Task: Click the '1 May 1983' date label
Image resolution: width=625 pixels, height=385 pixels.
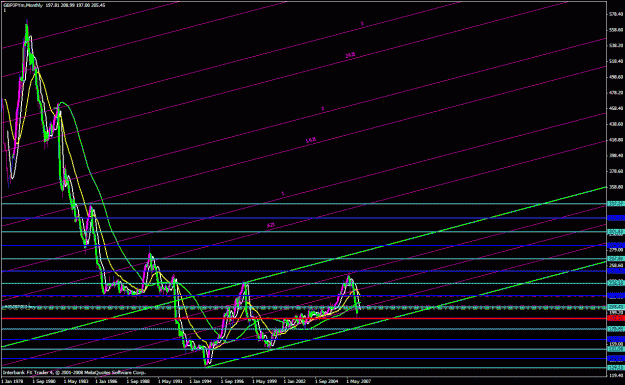Action: click(76, 381)
